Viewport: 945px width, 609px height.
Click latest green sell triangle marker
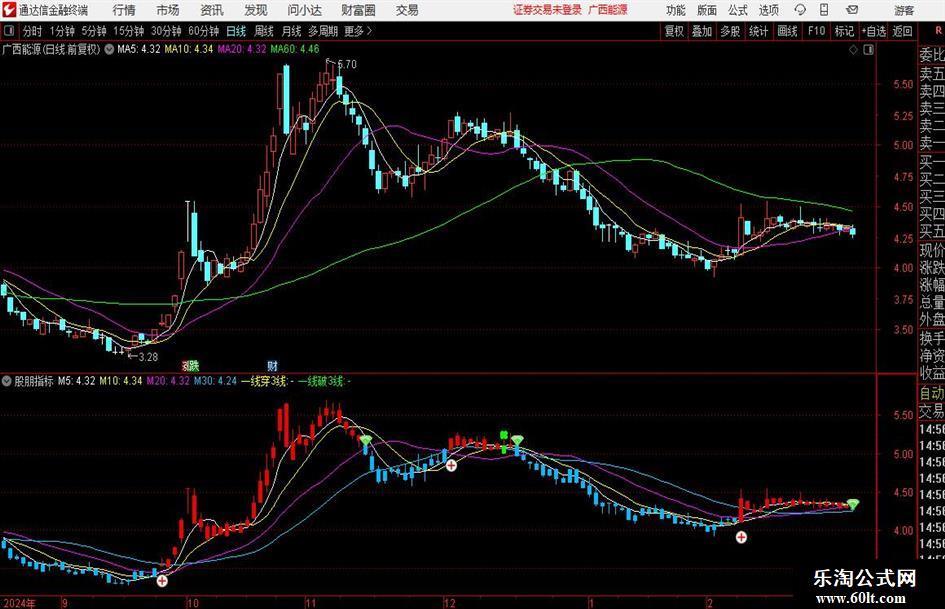pyautogui.click(x=853, y=503)
